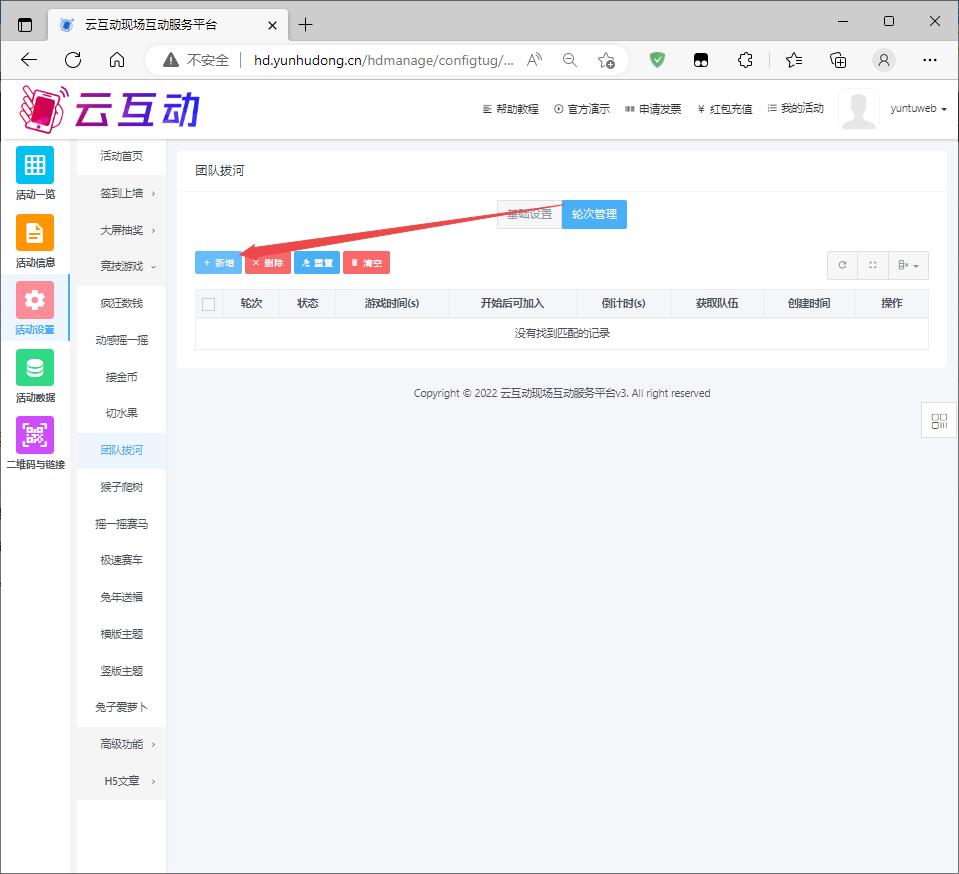Select the 轮次管理 tab
Viewport: 959px width, 874px height.
pos(594,215)
